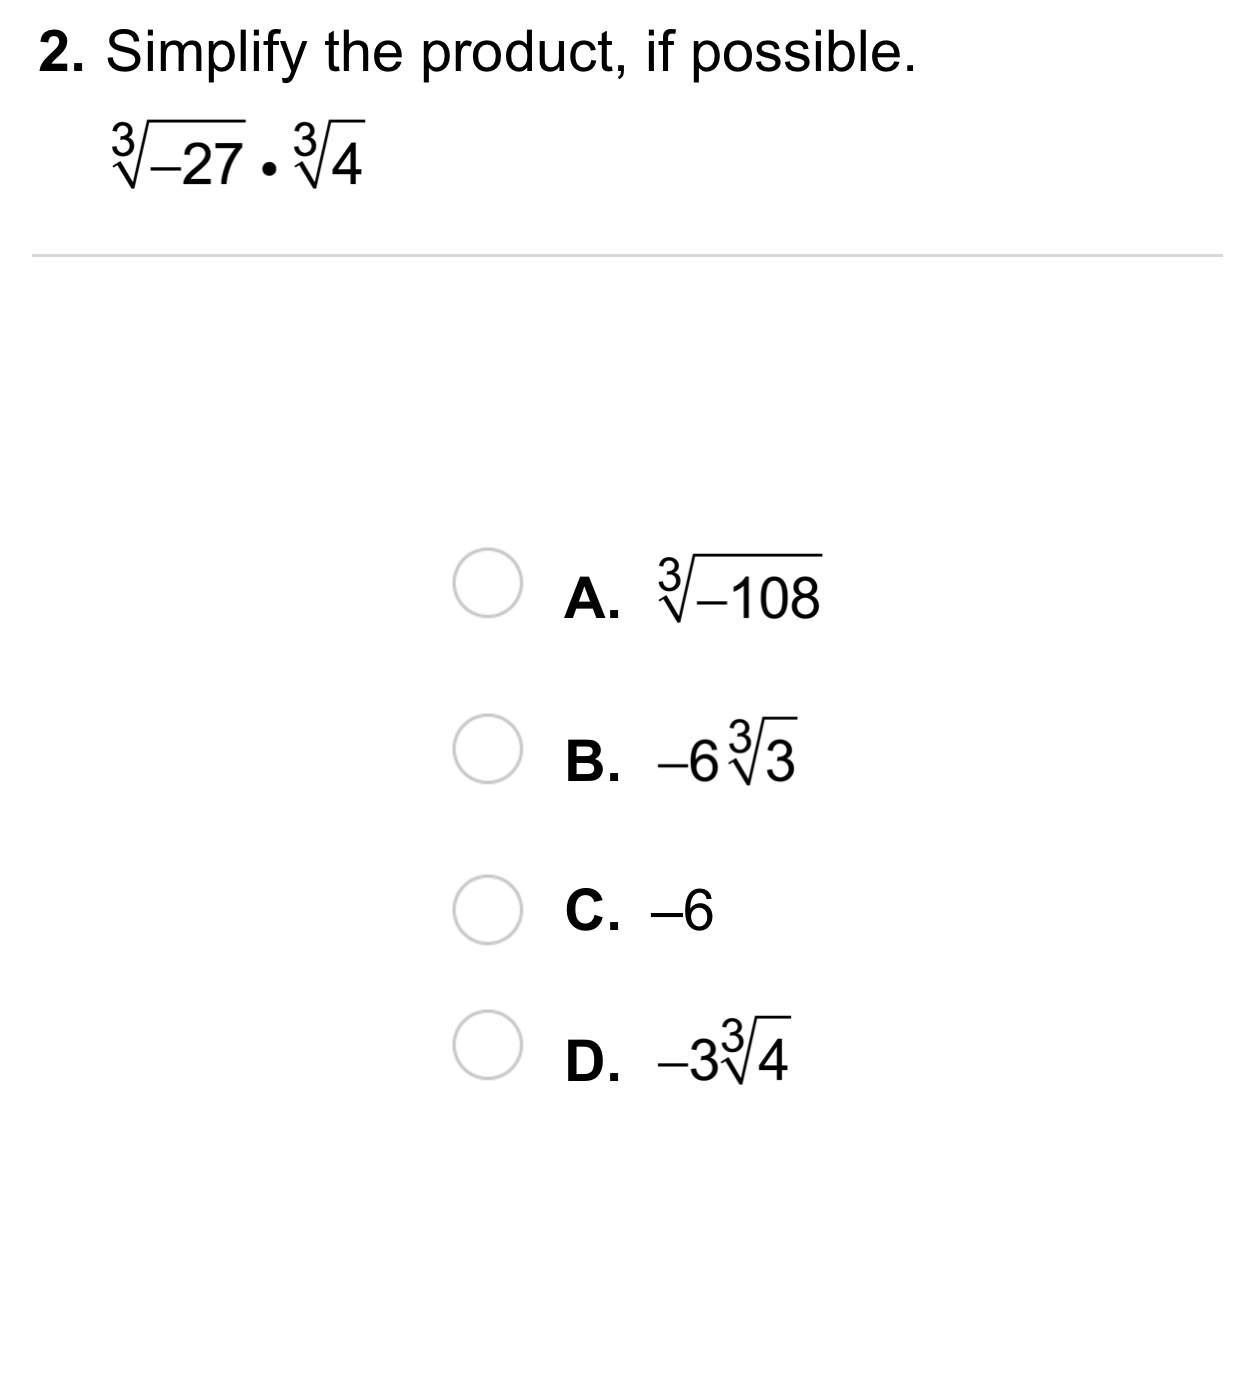Mark the radio button for answer C
This screenshot has height=1374, width=1260.
[x=486, y=910]
